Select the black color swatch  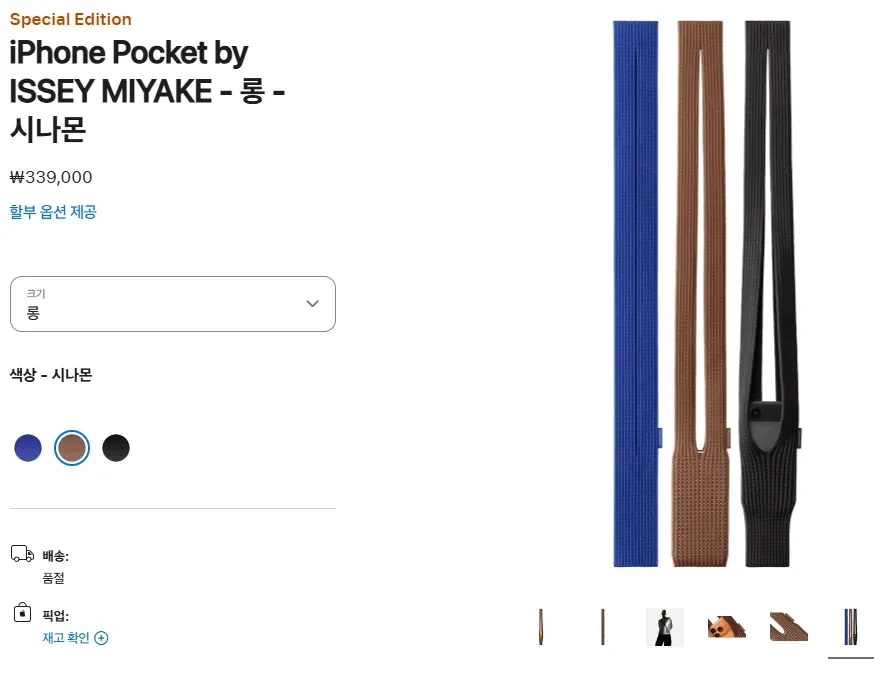click(116, 448)
